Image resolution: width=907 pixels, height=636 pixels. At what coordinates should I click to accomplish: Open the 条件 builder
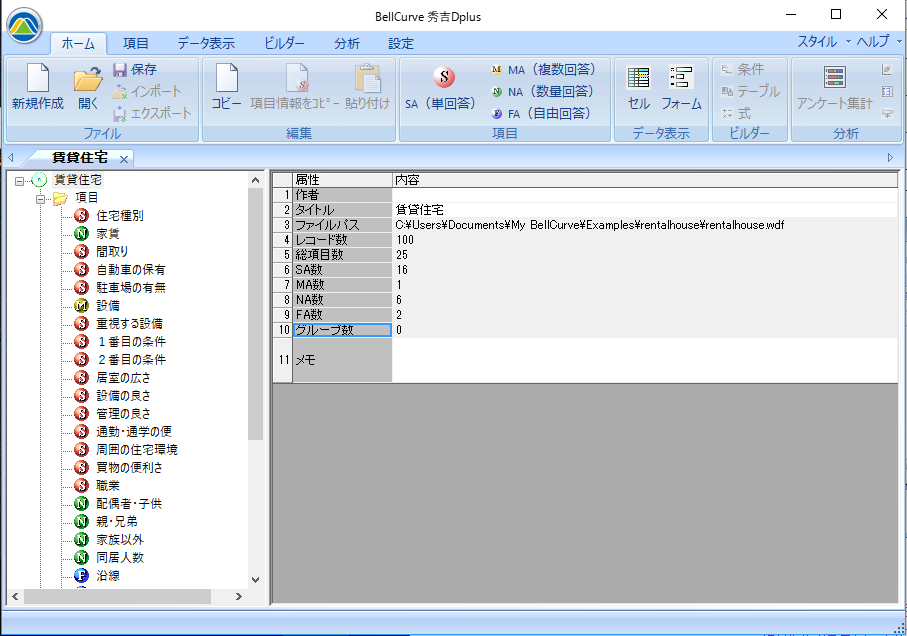[743, 70]
